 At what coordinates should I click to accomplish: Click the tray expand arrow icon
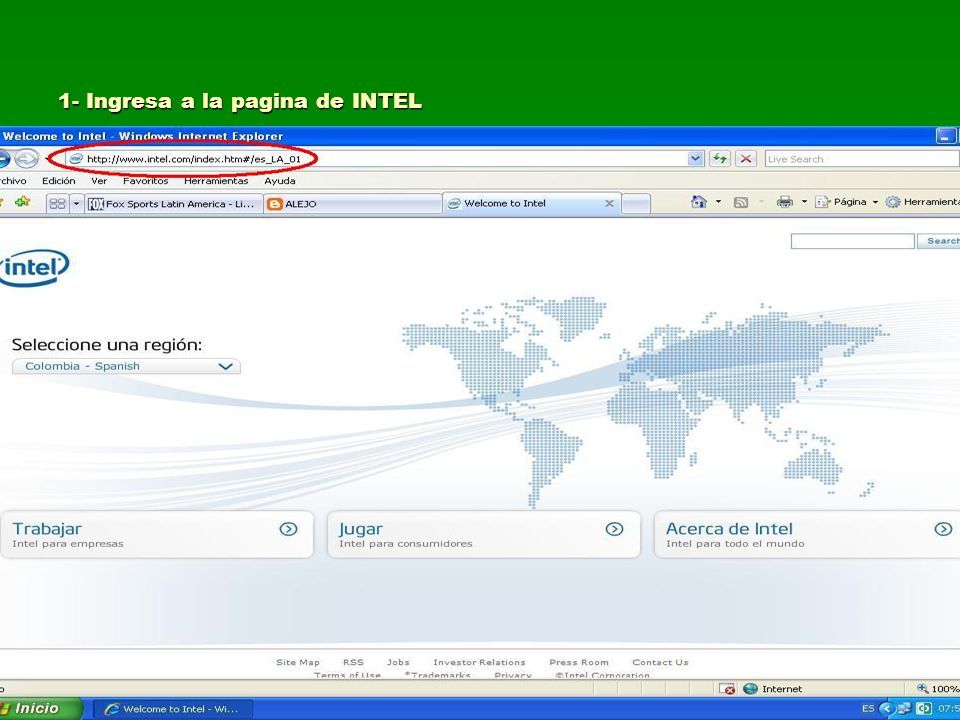click(886, 709)
